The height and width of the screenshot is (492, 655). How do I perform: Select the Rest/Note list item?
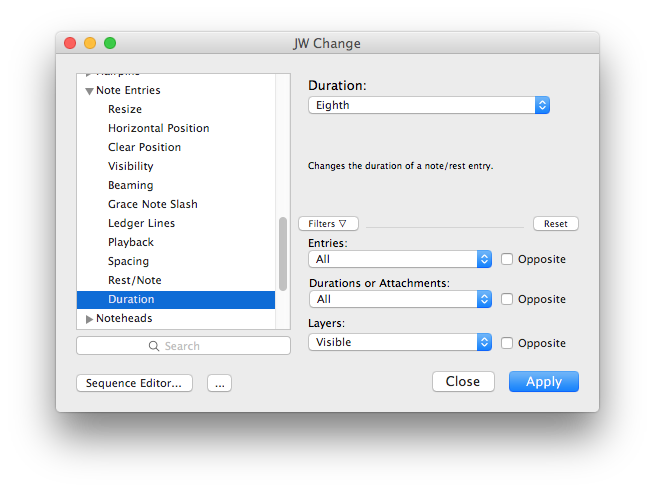135,280
